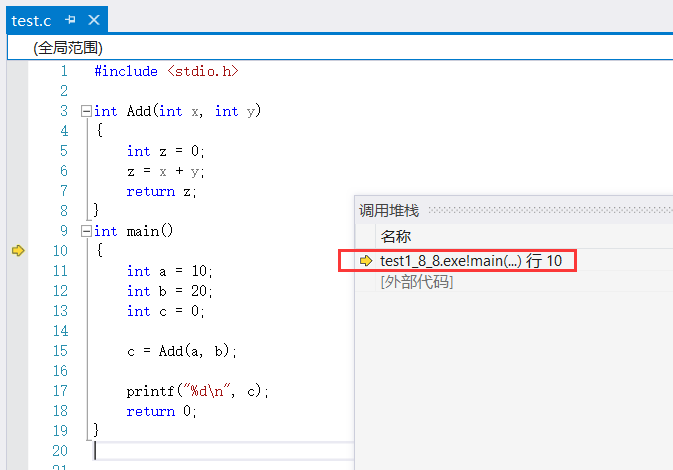Screen dimensions: 673x470
Task: Click the line 'z = x + y;'
Action: tap(166, 171)
